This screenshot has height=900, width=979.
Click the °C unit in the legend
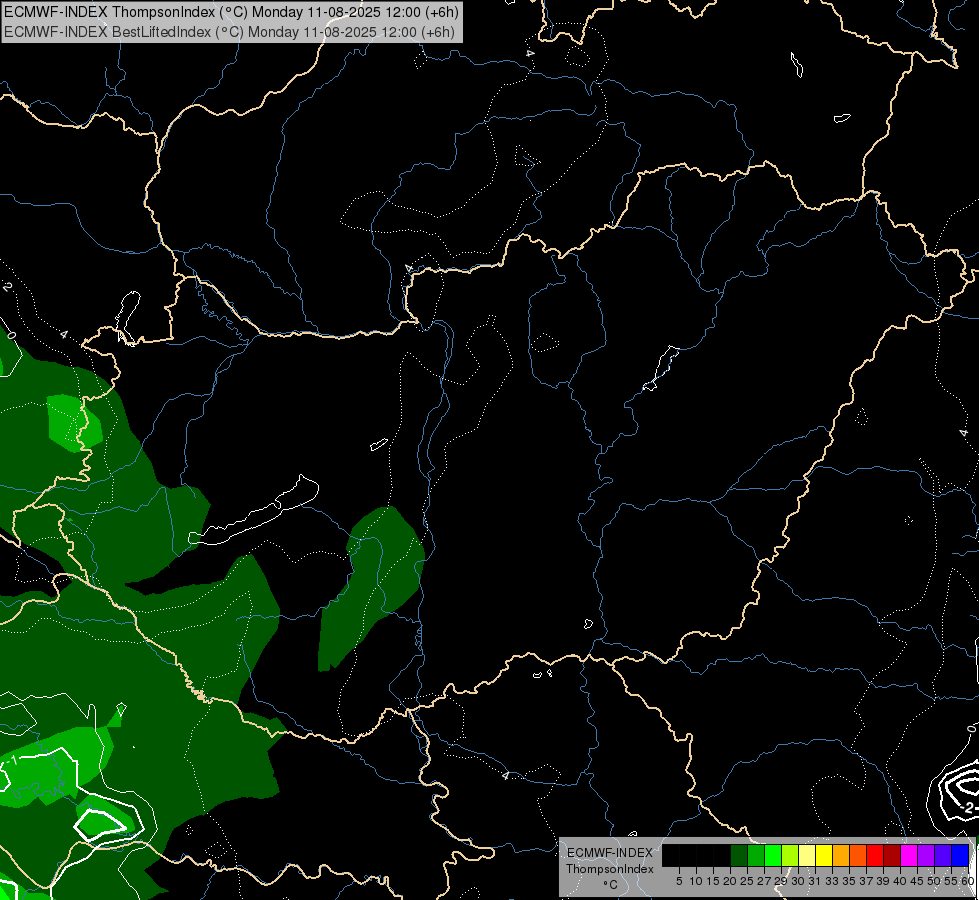(611, 885)
